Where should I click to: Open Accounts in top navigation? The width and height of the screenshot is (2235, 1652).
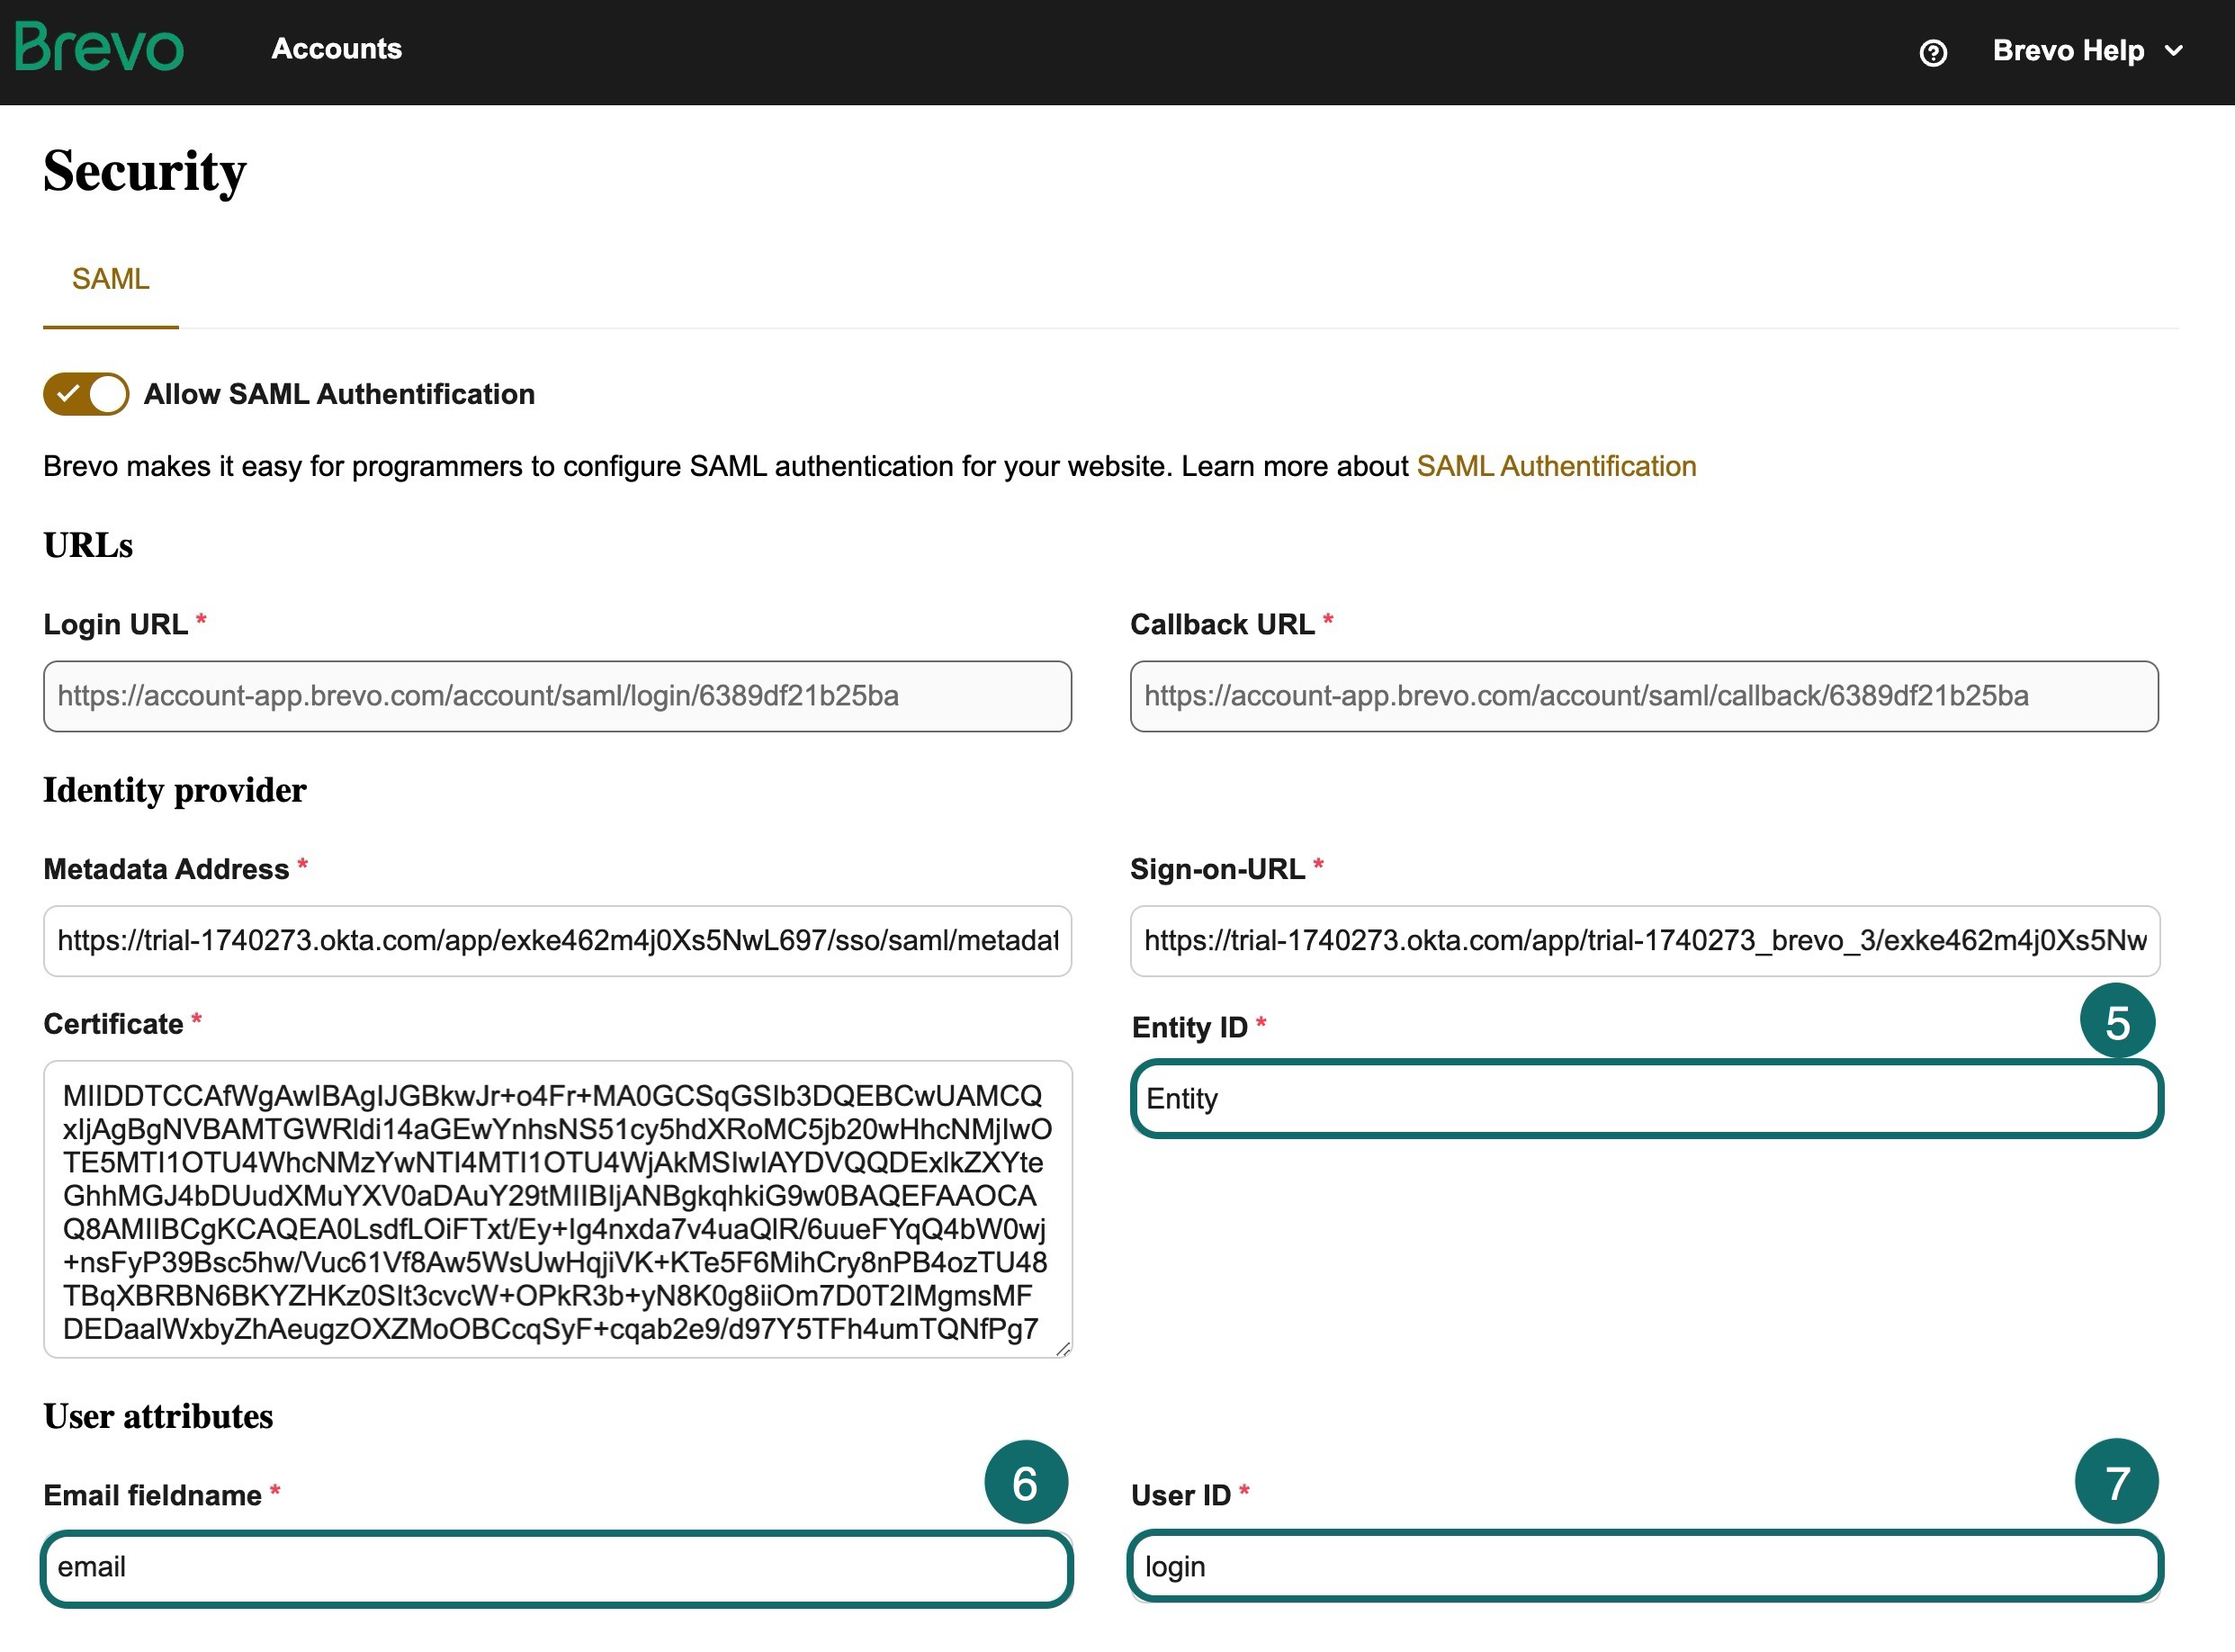pyautogui.click(x=336, y=49)
